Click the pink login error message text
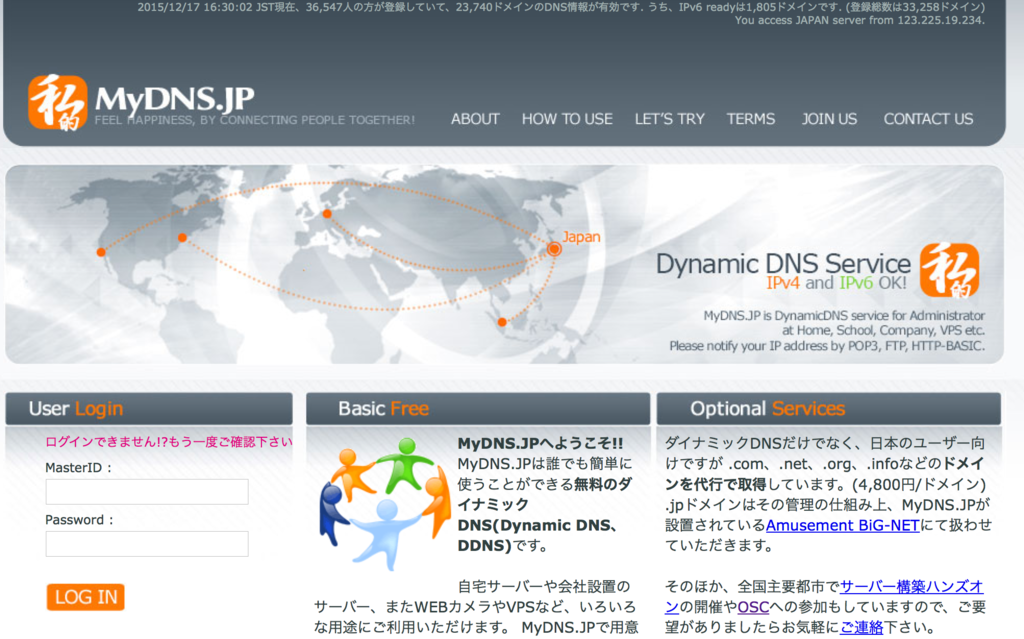Viewport: 1024px width, 639px height. tap(168, 442)
